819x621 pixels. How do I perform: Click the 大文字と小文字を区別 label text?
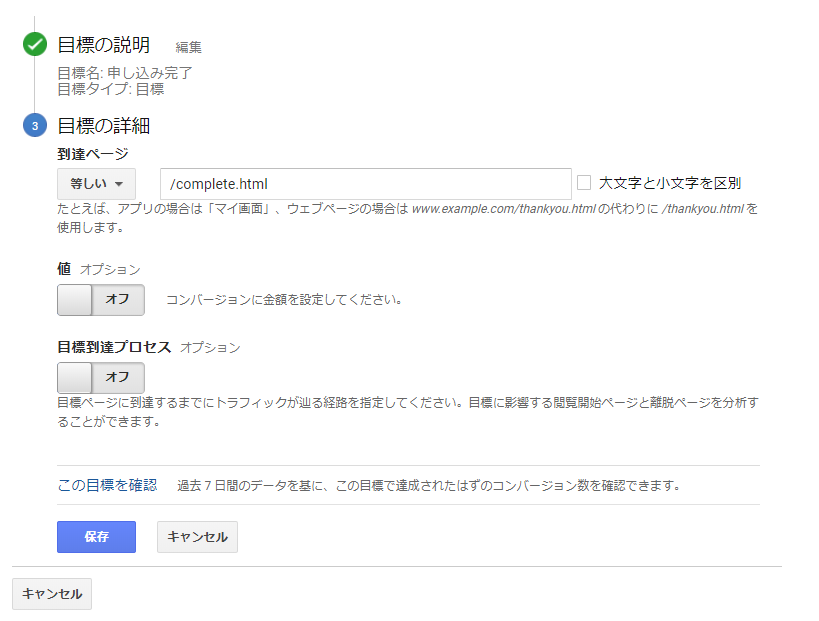669,183
